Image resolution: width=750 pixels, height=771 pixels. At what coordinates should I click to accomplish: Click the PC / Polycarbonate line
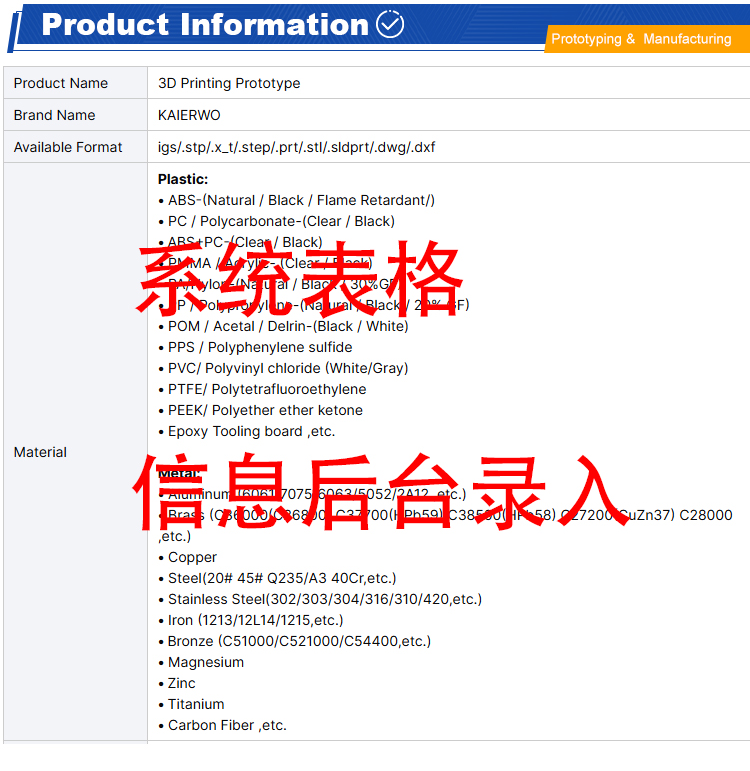coord(276,221)
